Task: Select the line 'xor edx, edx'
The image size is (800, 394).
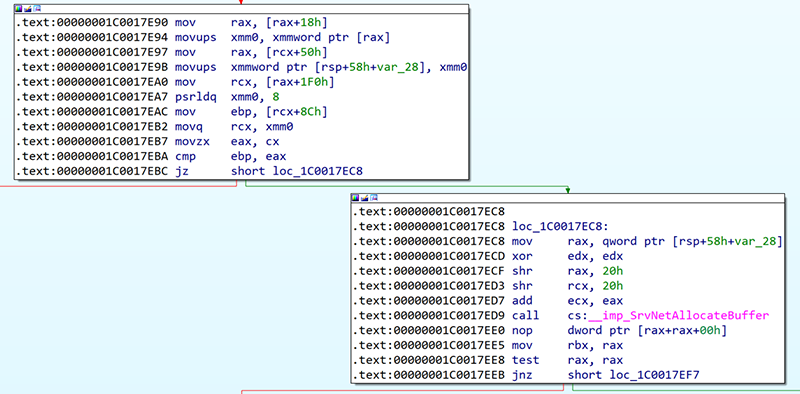Action: click(488, 256)
